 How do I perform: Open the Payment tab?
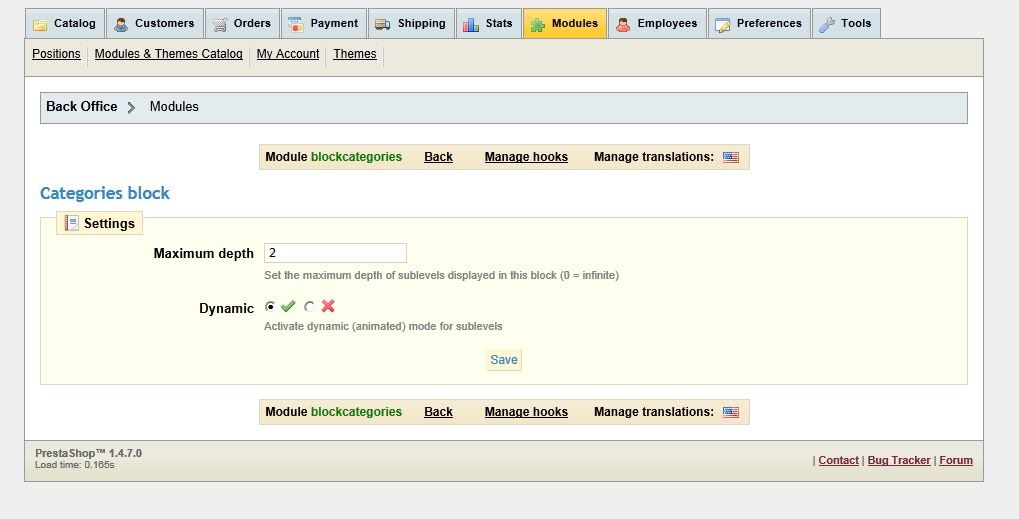(334, 23)
